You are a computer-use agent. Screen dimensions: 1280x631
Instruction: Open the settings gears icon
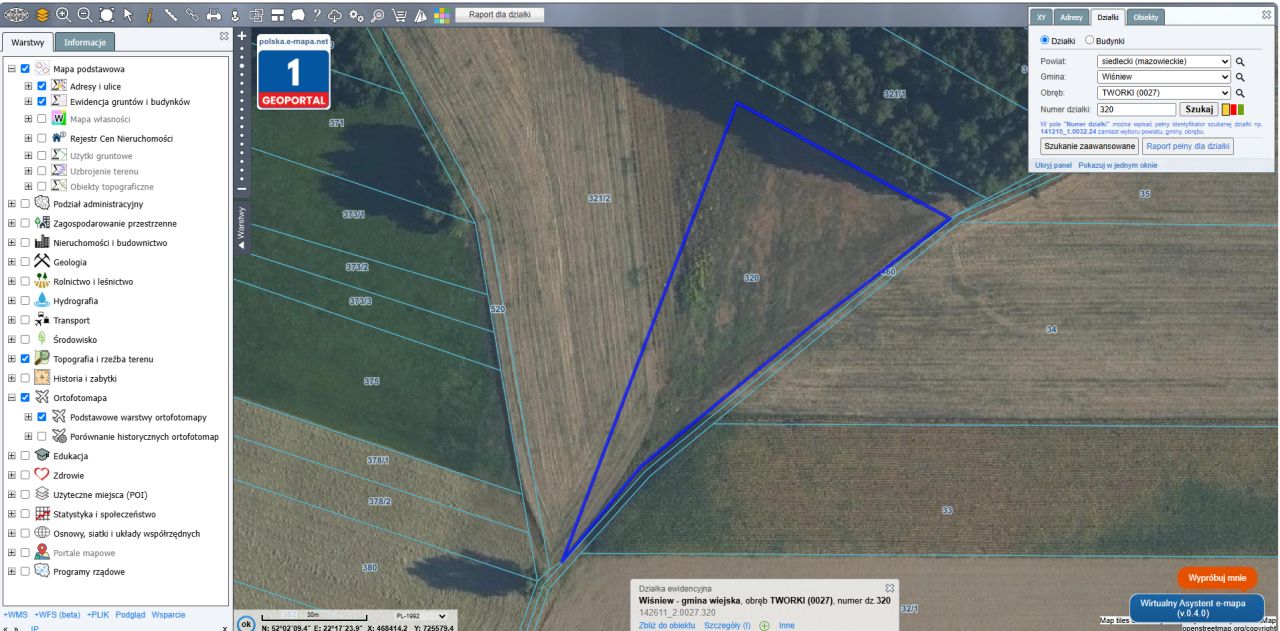tap(356, 15)
